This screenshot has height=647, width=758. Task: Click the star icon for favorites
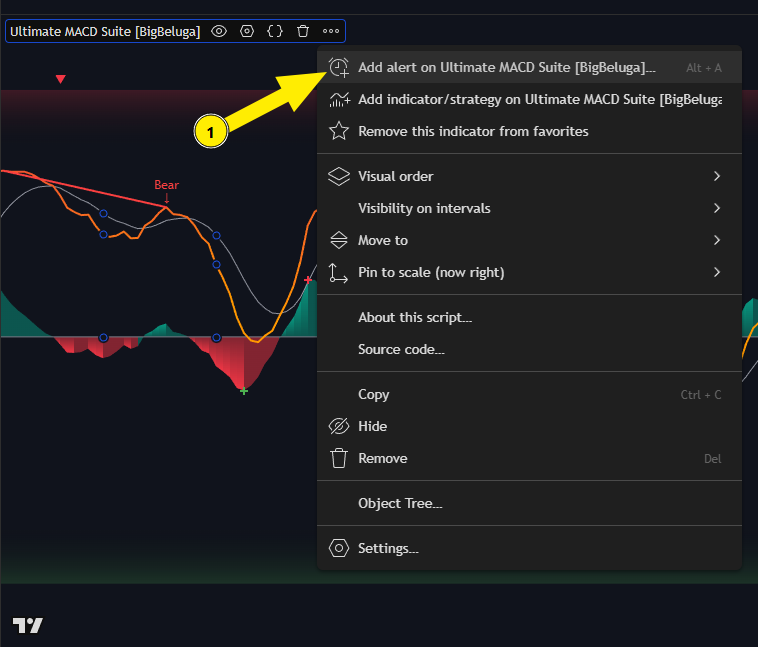[x=339, y=131]
